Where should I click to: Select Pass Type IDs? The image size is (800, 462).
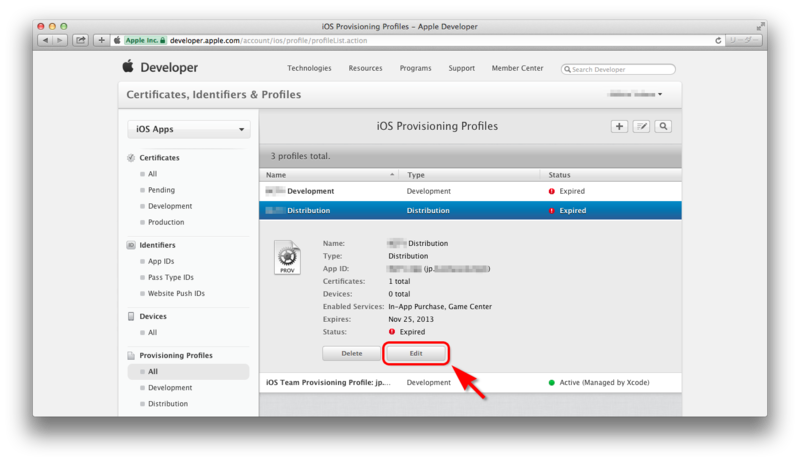pos(170,277)
